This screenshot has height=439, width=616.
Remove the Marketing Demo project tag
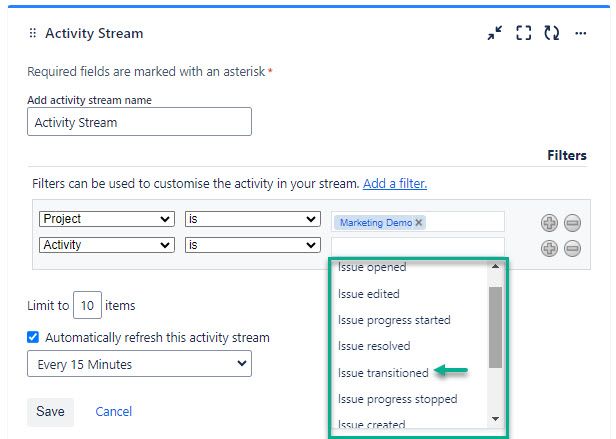[419, 222]
